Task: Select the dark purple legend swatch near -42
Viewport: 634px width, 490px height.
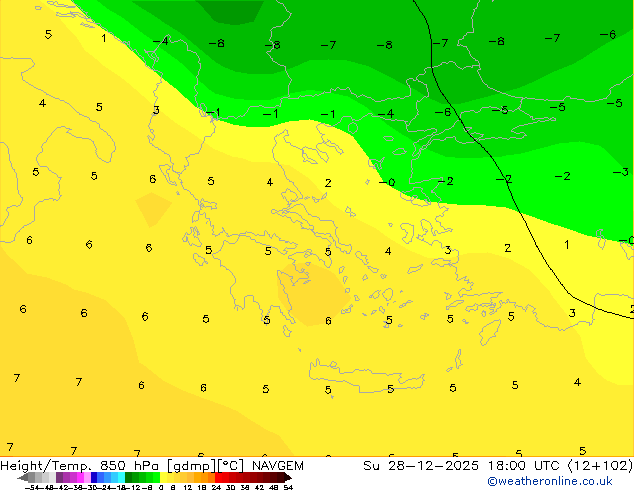Action: 59,477
